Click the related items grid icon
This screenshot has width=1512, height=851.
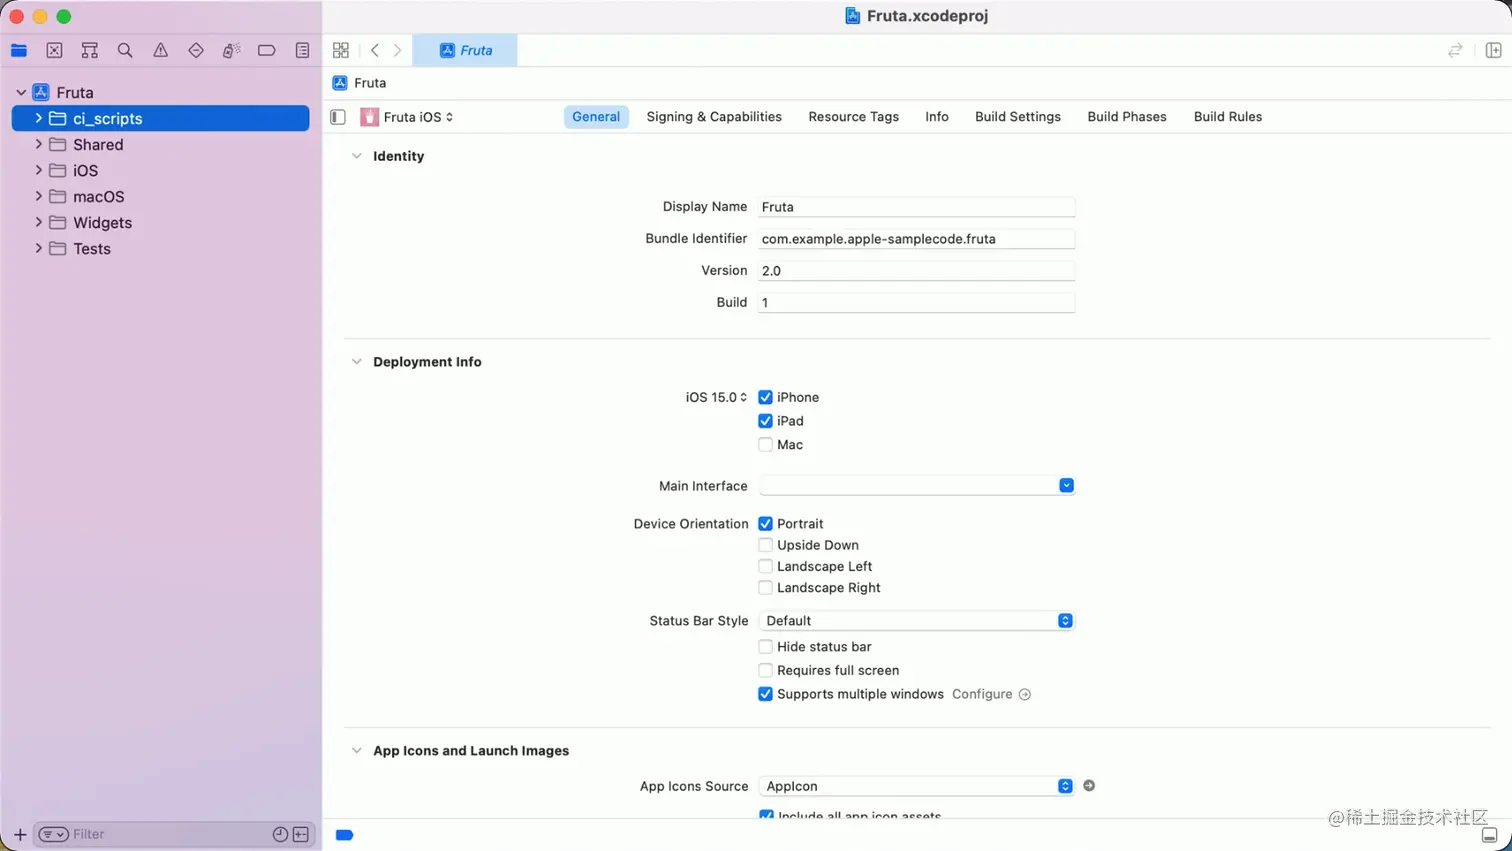pyautogui.click(x=341, y=50)
